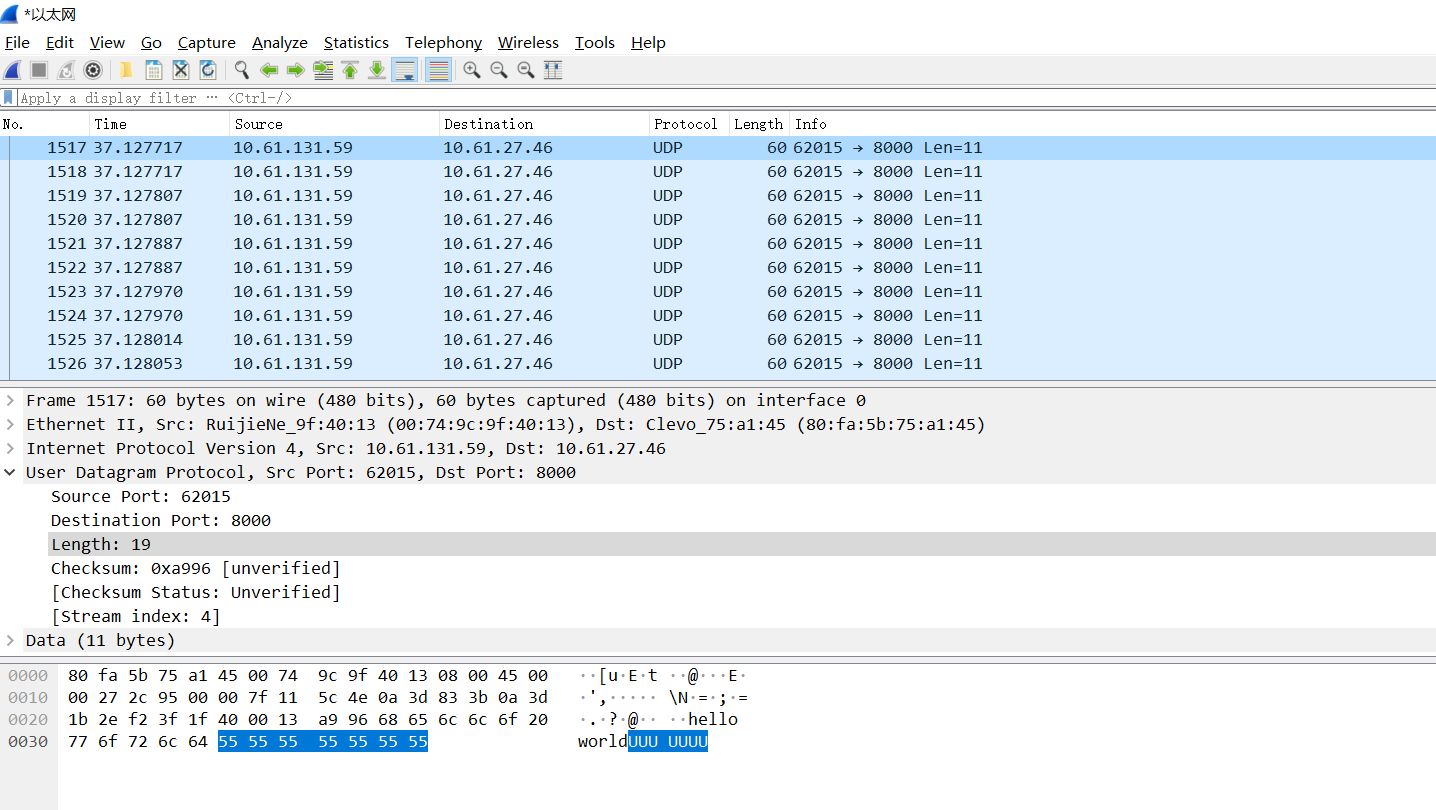
Task: Go forward in packet history
Action: pyautogui.click(x=295, y=70)
